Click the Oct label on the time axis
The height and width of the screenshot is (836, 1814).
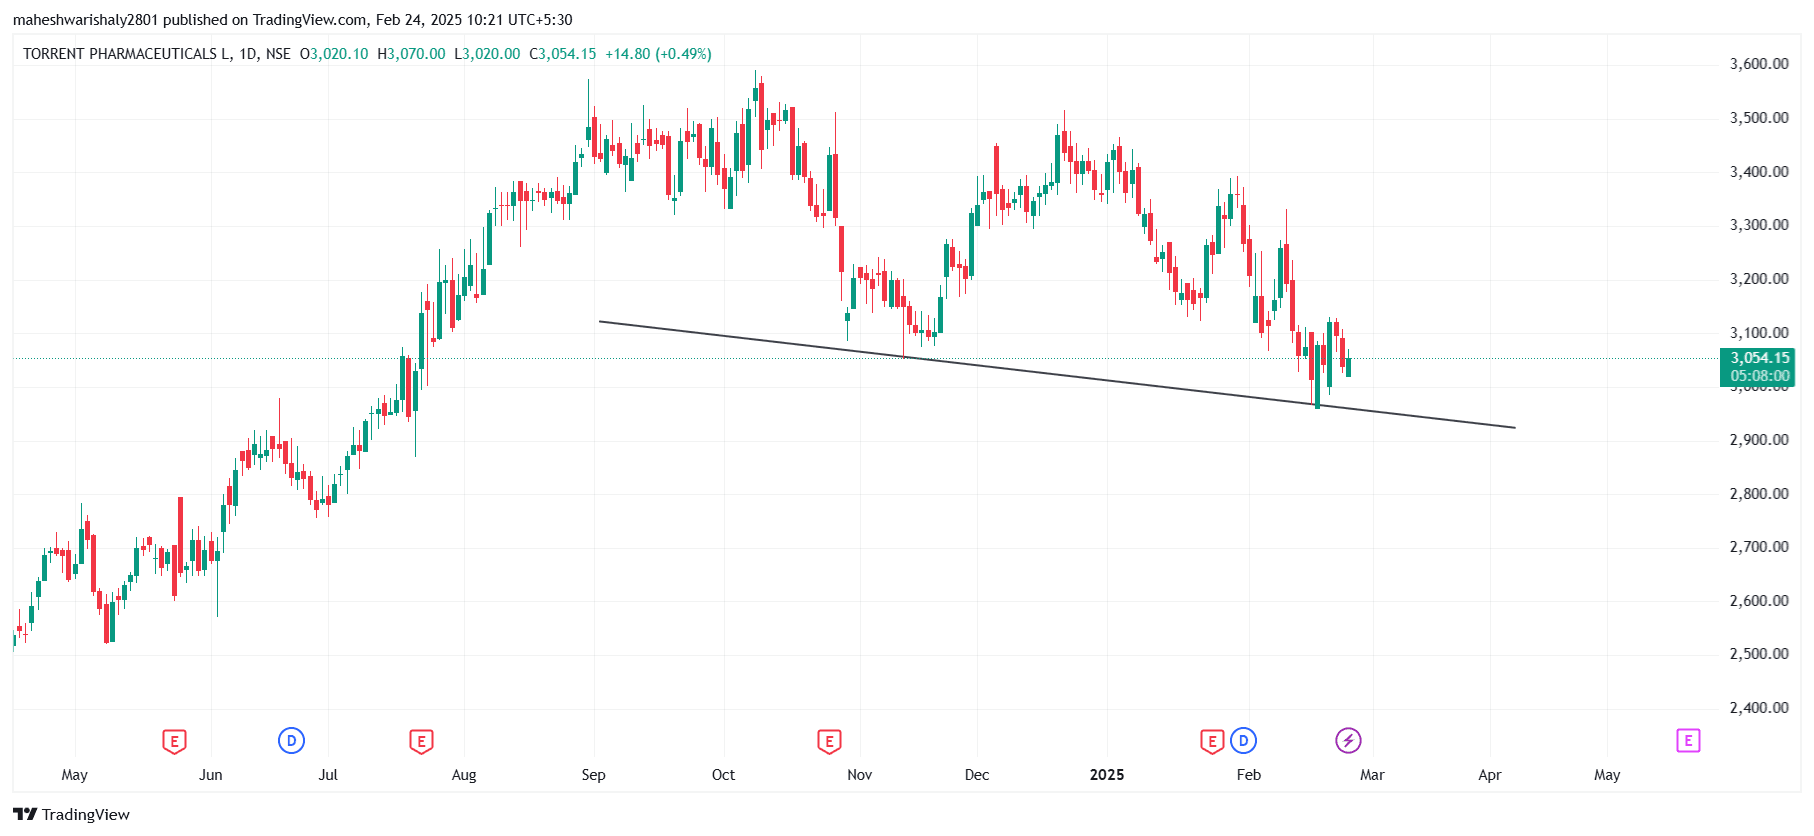click(x=723, y=775)
